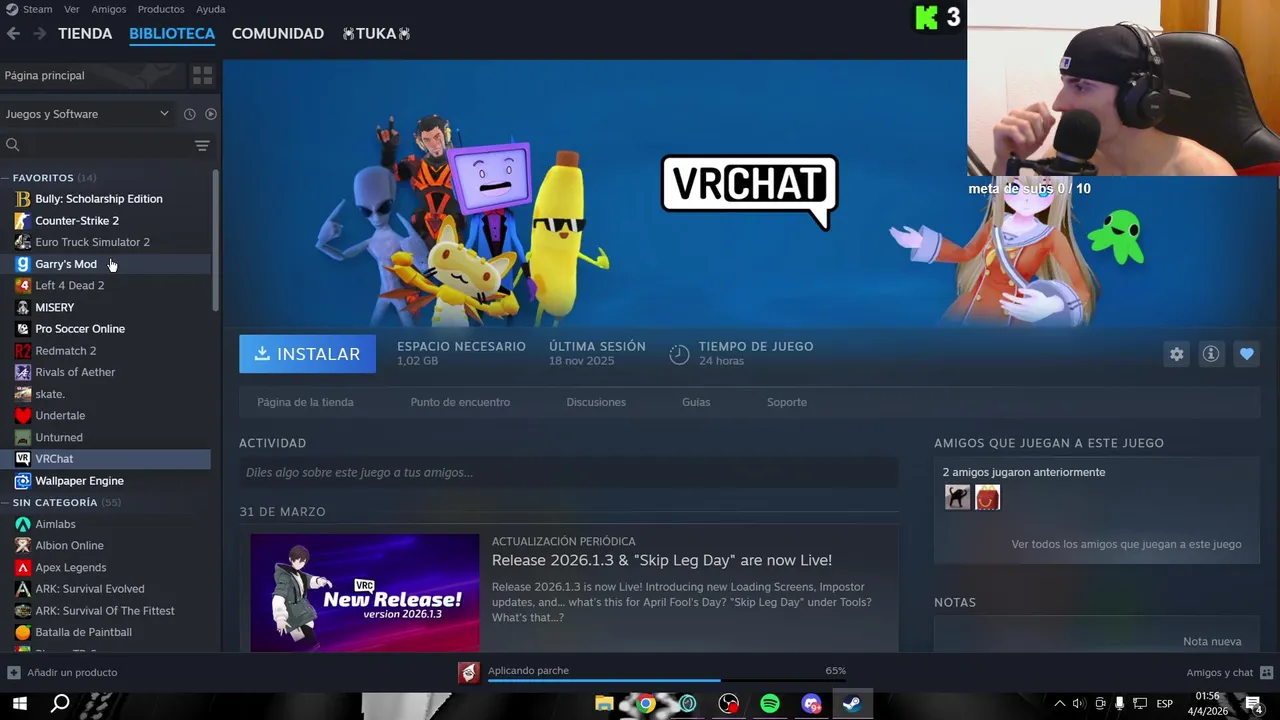Open the Soporte link
This screenshot has width=1280, height=720.
coord(787,402)
